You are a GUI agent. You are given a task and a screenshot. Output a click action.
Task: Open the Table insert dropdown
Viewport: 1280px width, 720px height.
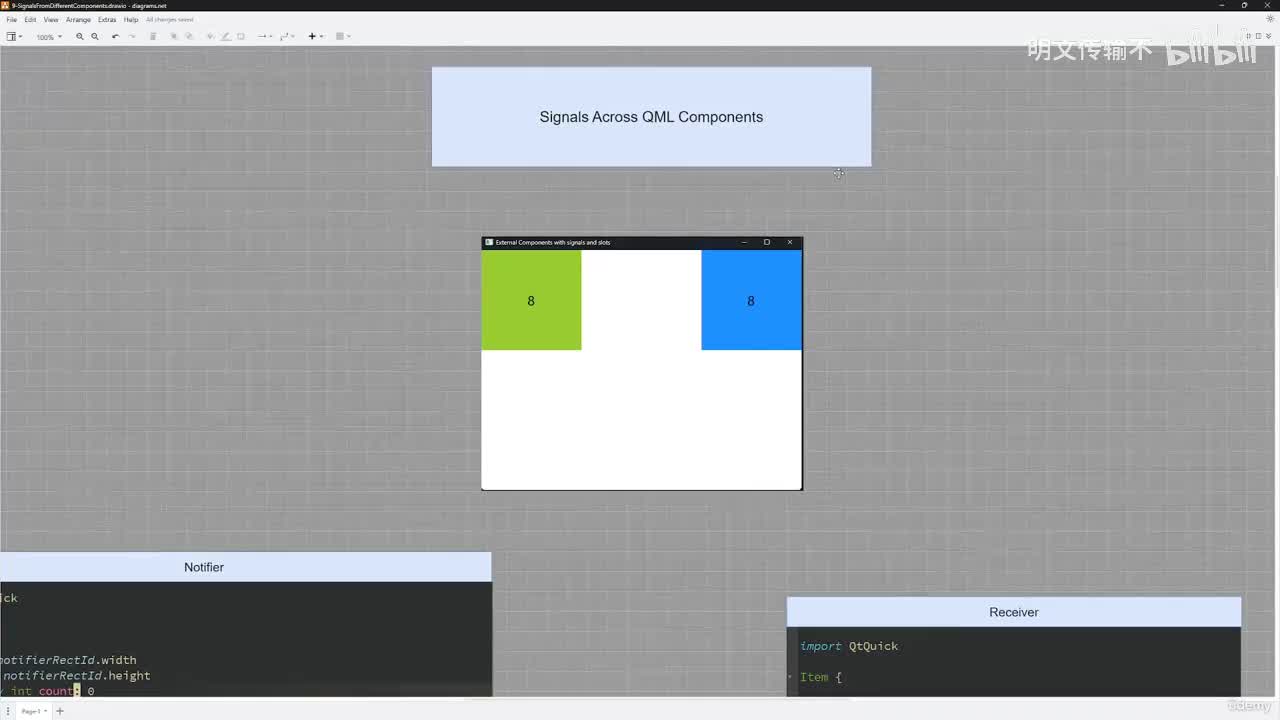[x=342, y=37]
